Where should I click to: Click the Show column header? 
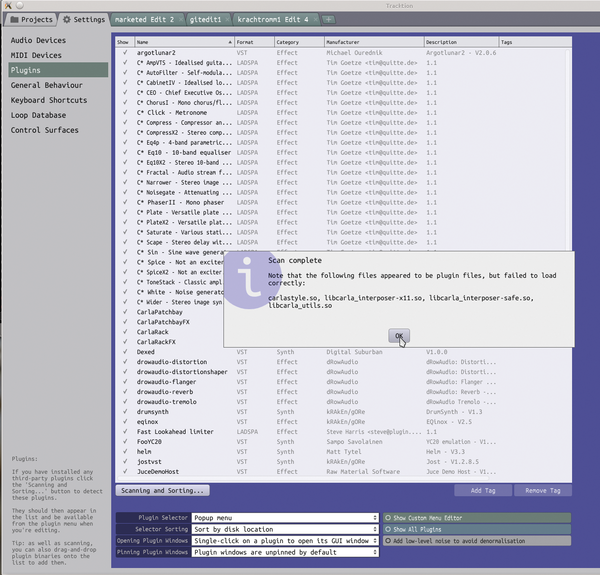[125, 42]
